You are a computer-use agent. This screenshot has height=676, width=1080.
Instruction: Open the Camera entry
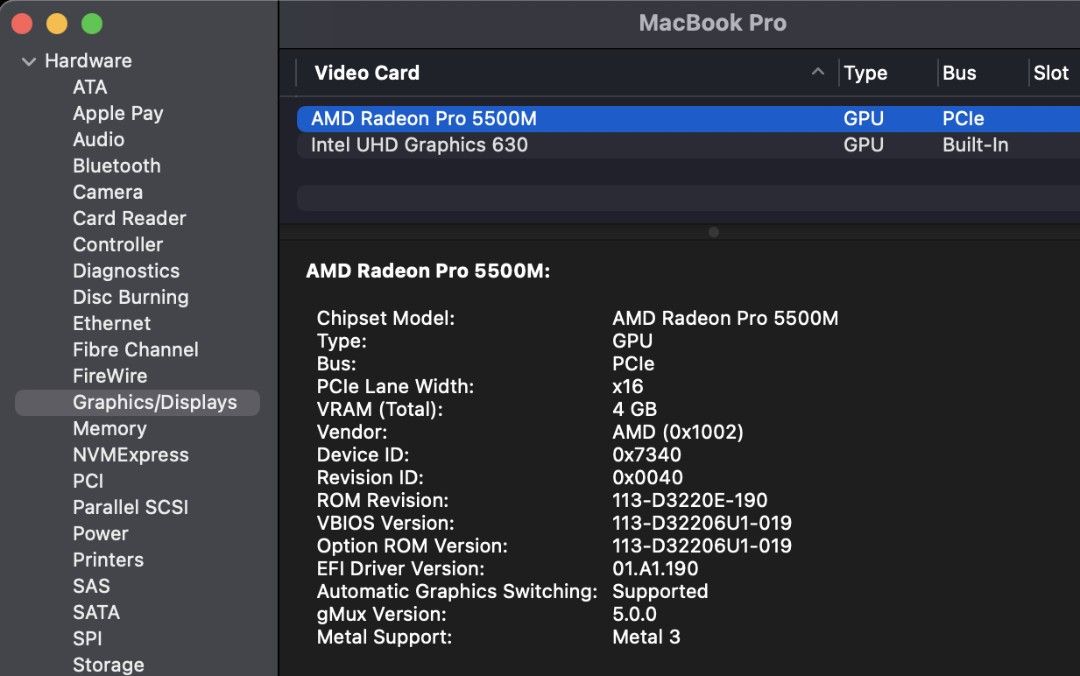(x=107, y=192)
